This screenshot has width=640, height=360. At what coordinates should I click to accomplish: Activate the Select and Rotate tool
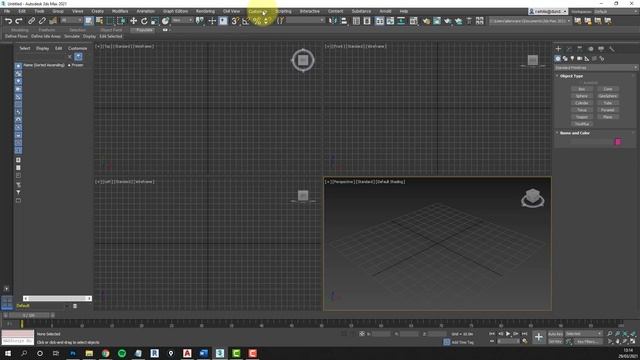[x=144, y=21]
